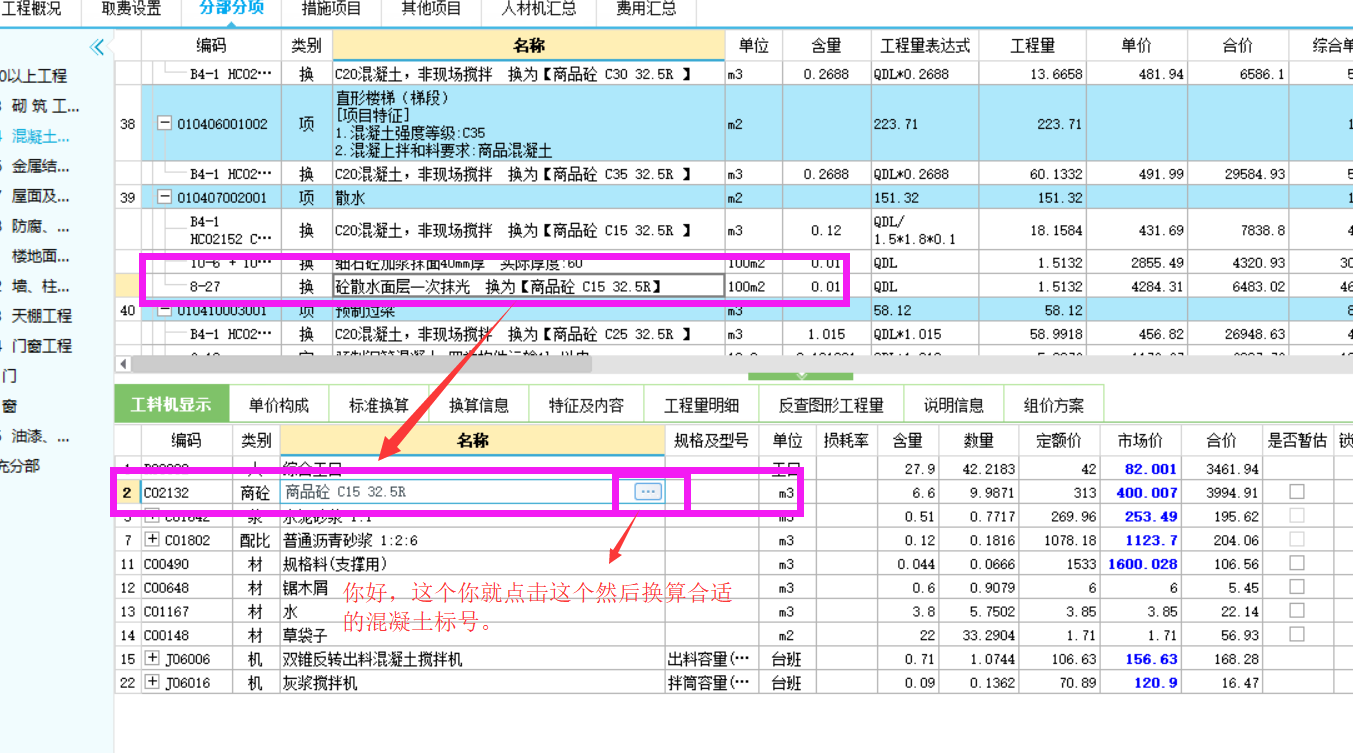Expand machine J06016 灰浆搅拌机 node
Screen dimensions: 1353x753
(x=152, y=683)
